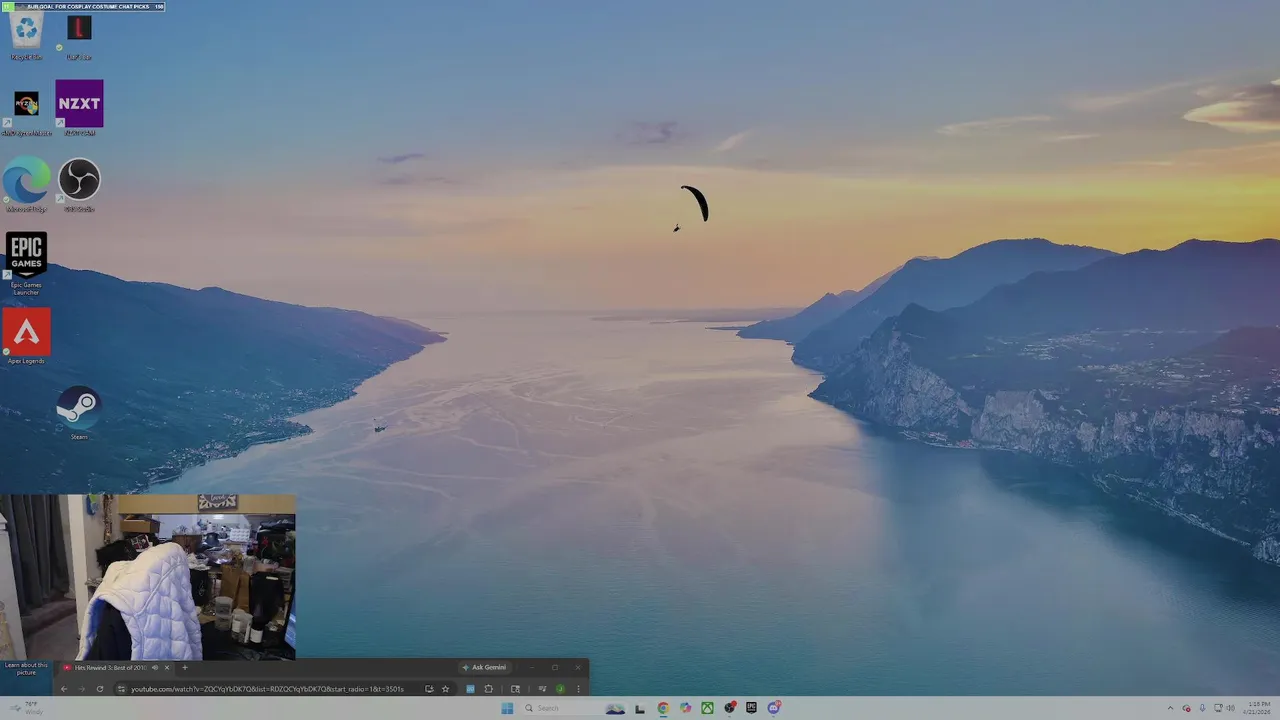Close the Hits Rewind browser tab

point(167,667)
